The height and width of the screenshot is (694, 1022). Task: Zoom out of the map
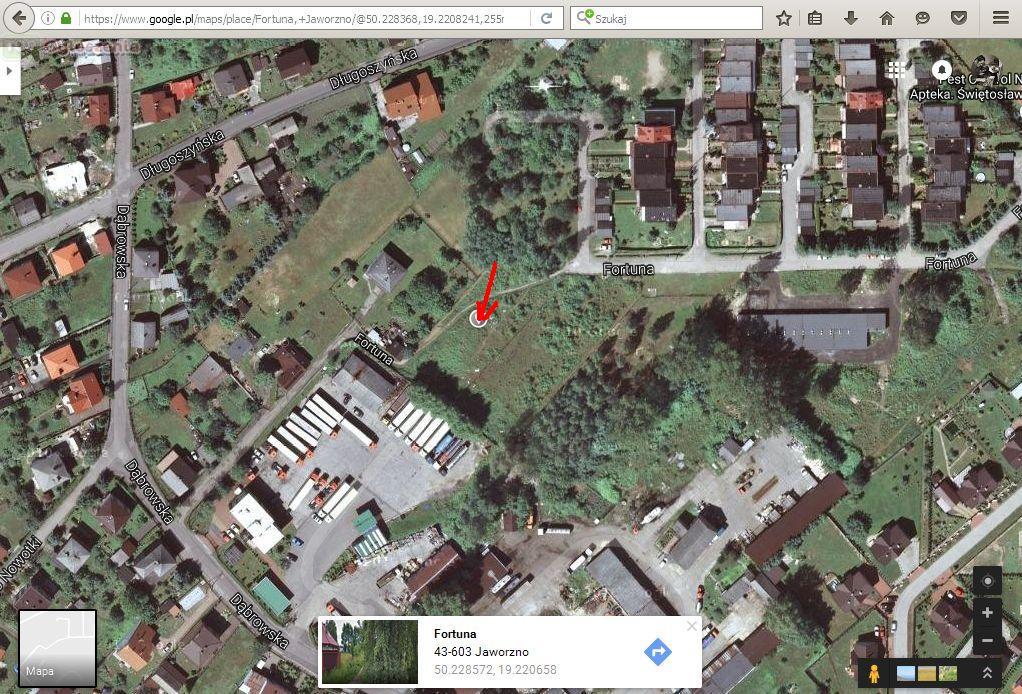click(x=987, y=641)
